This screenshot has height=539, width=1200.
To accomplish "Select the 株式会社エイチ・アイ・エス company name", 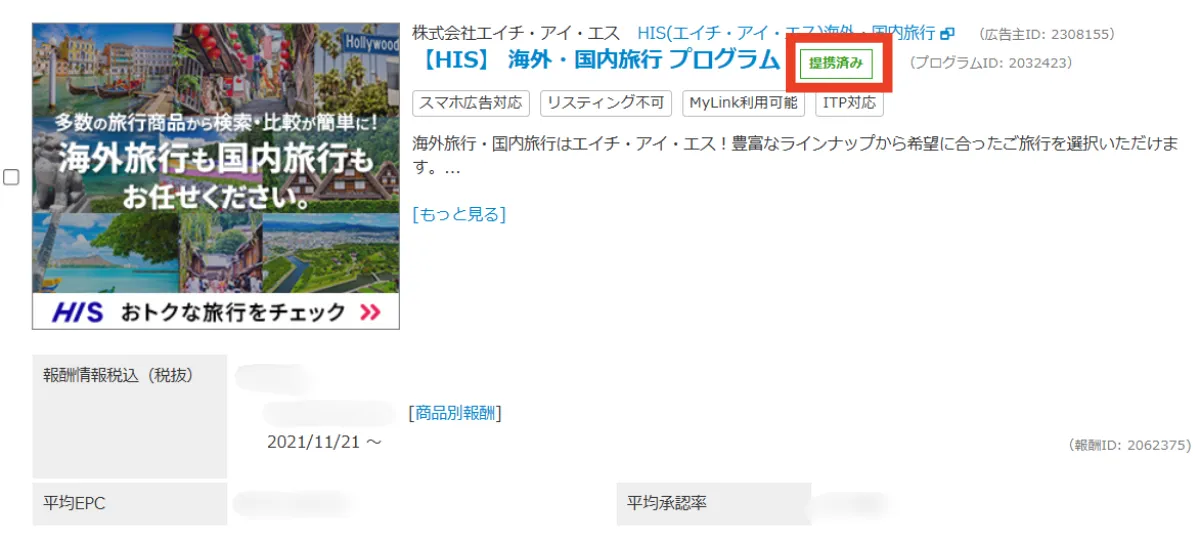I will [516, 33].
